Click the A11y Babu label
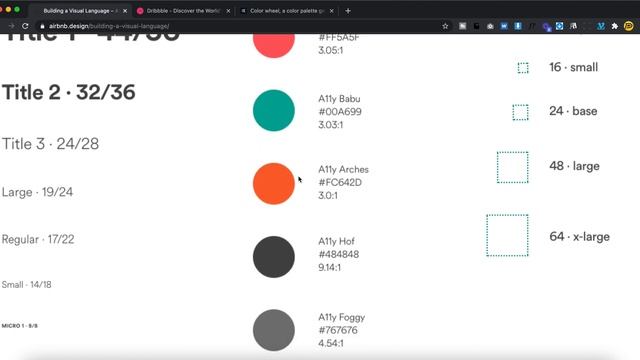Image resolution: width=640 pixels, height=360 pixels. tap(339, 99)
